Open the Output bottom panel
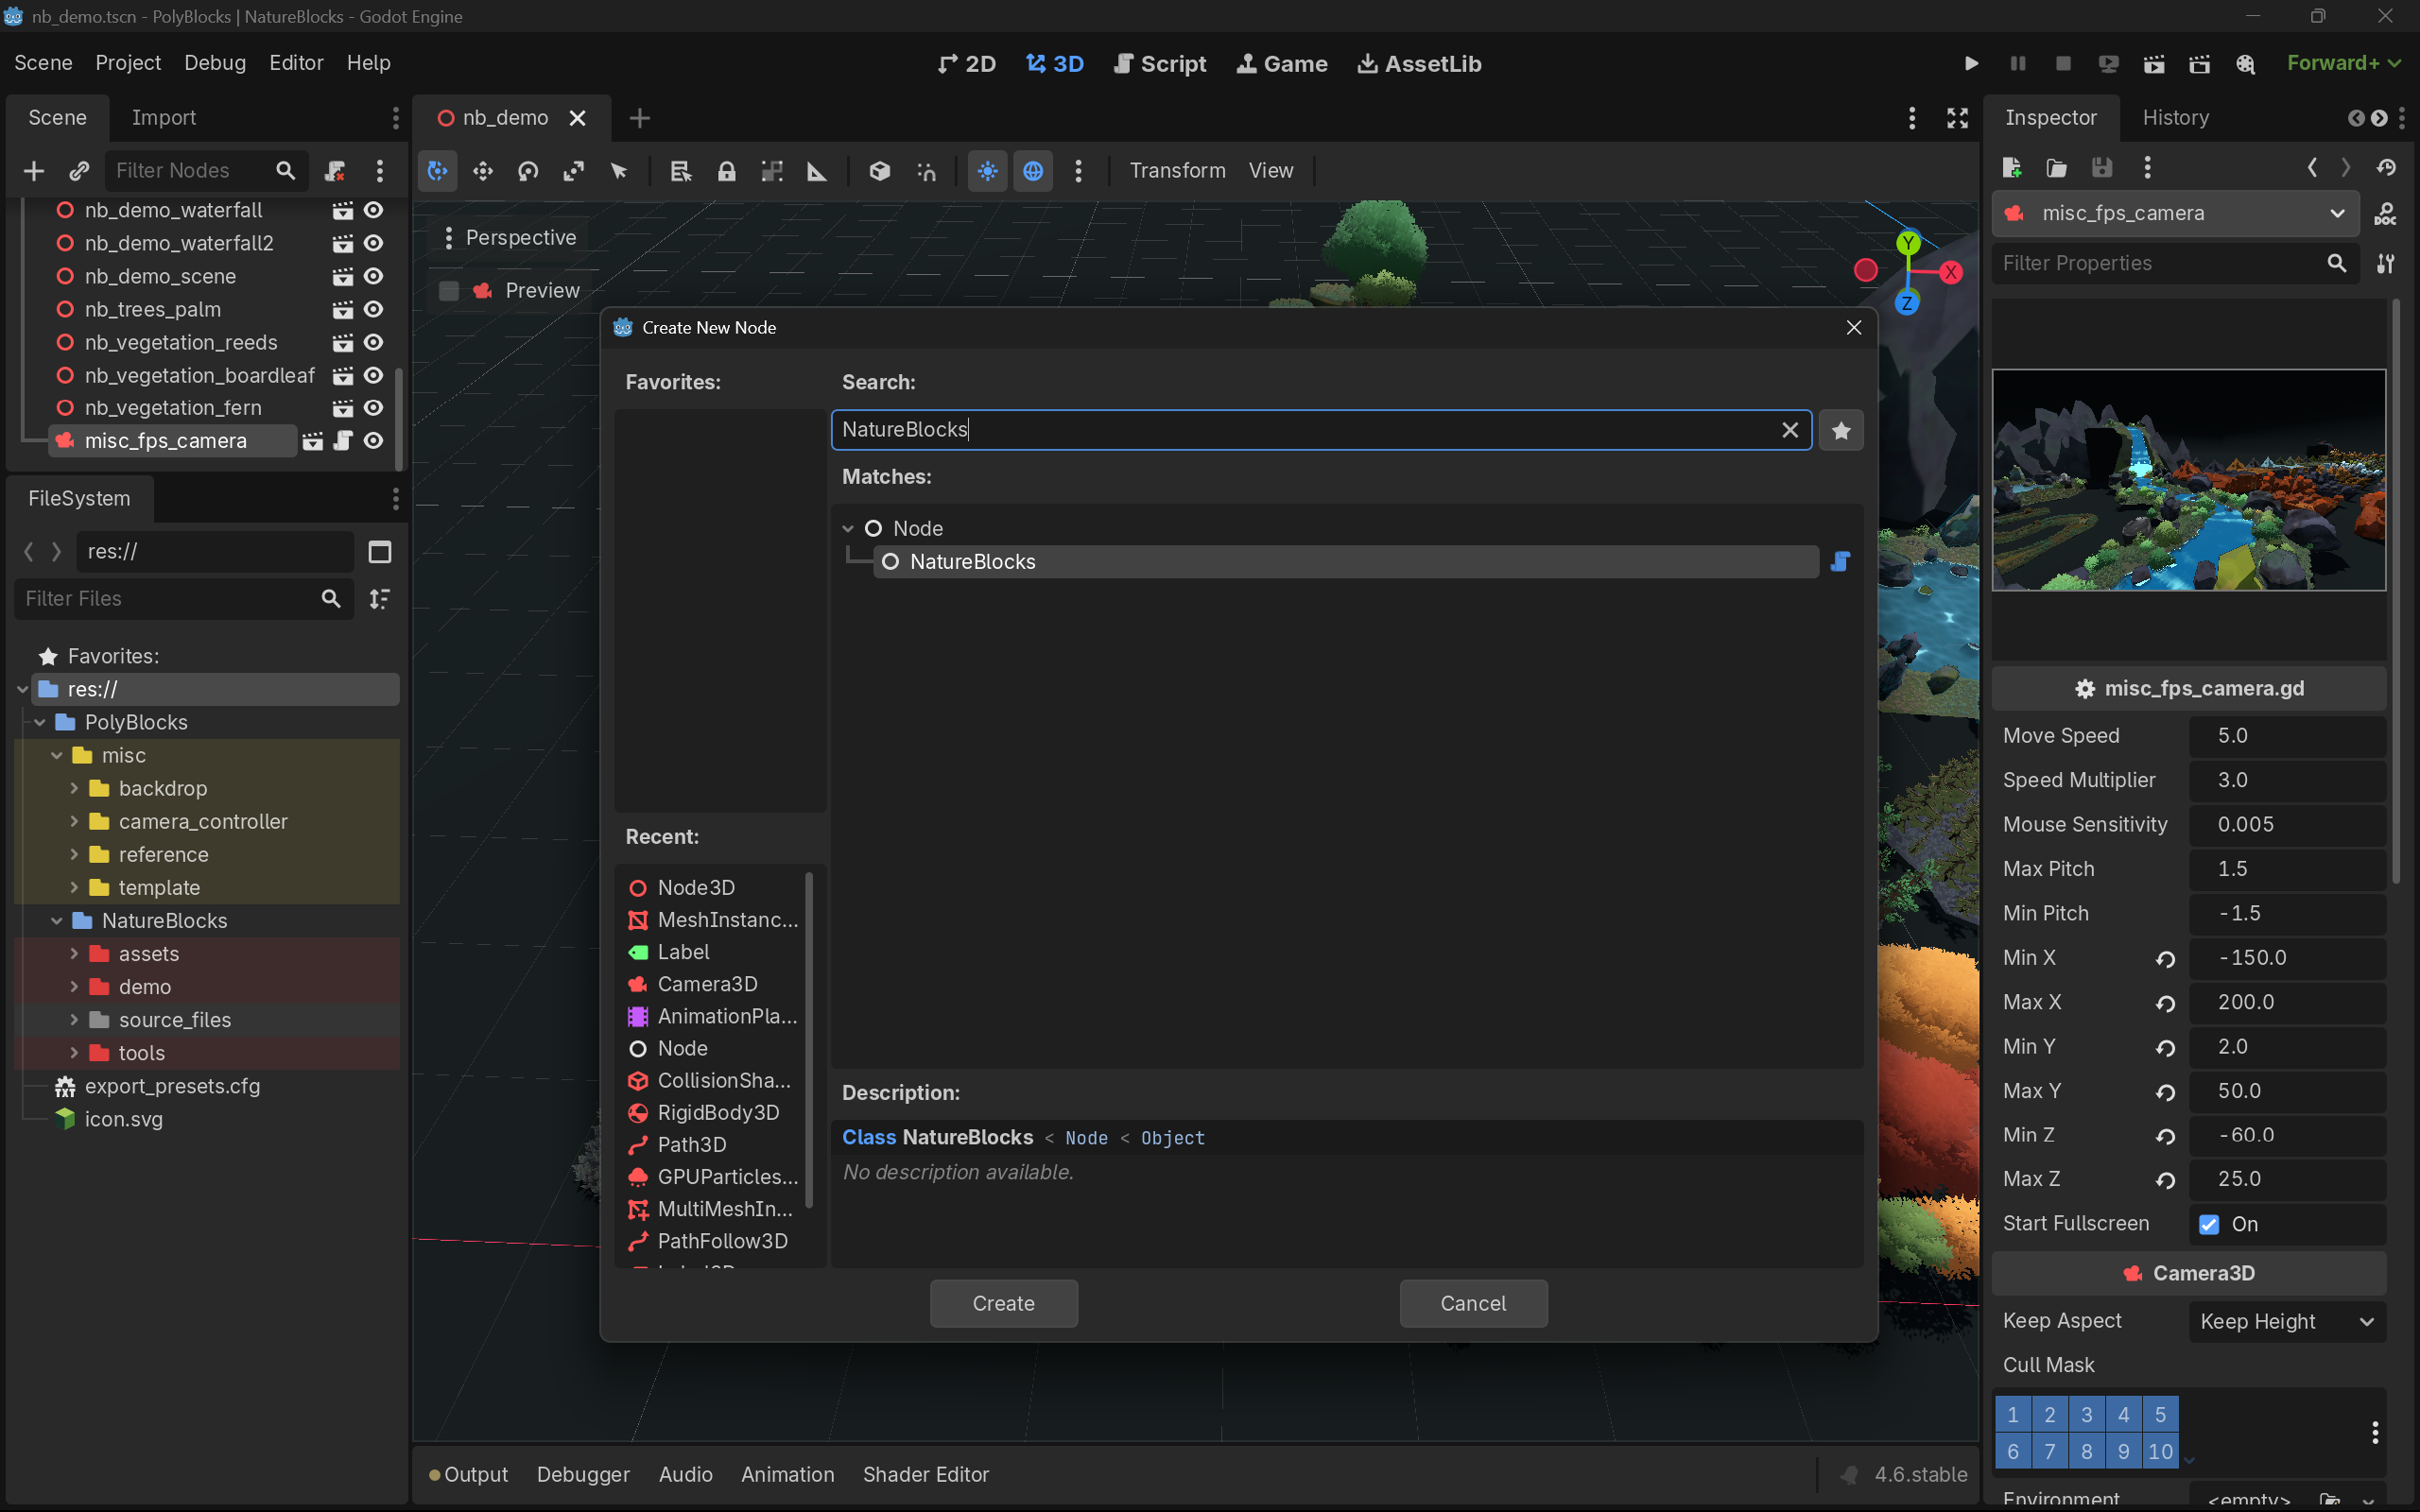 [468, 1475]
